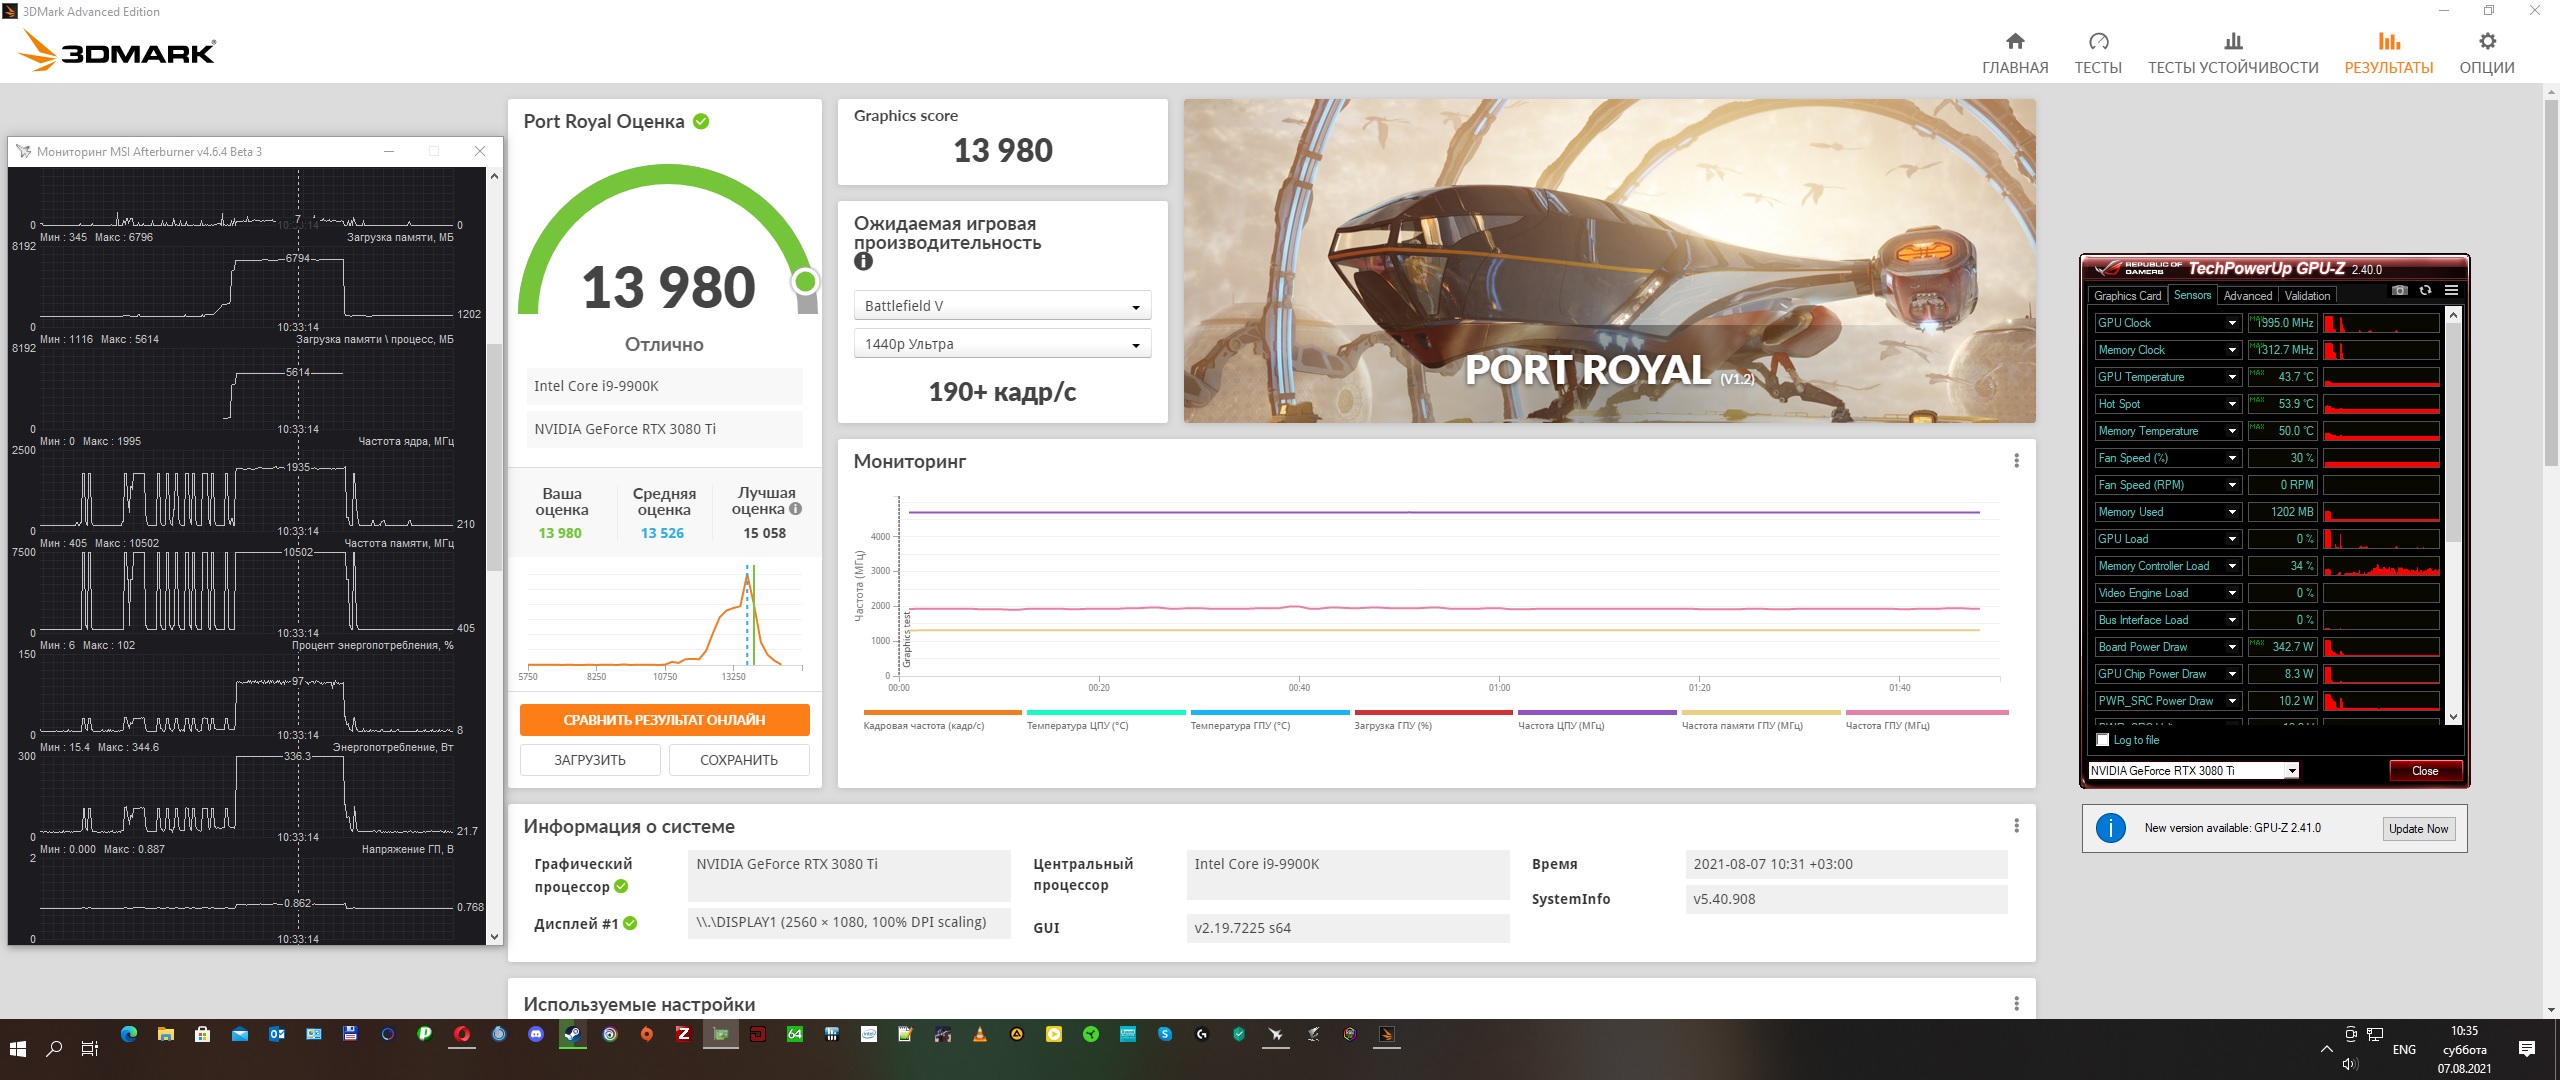2560x1080 pixels.
Task: Click Port Royal preview image
Action: (1609, 260)
